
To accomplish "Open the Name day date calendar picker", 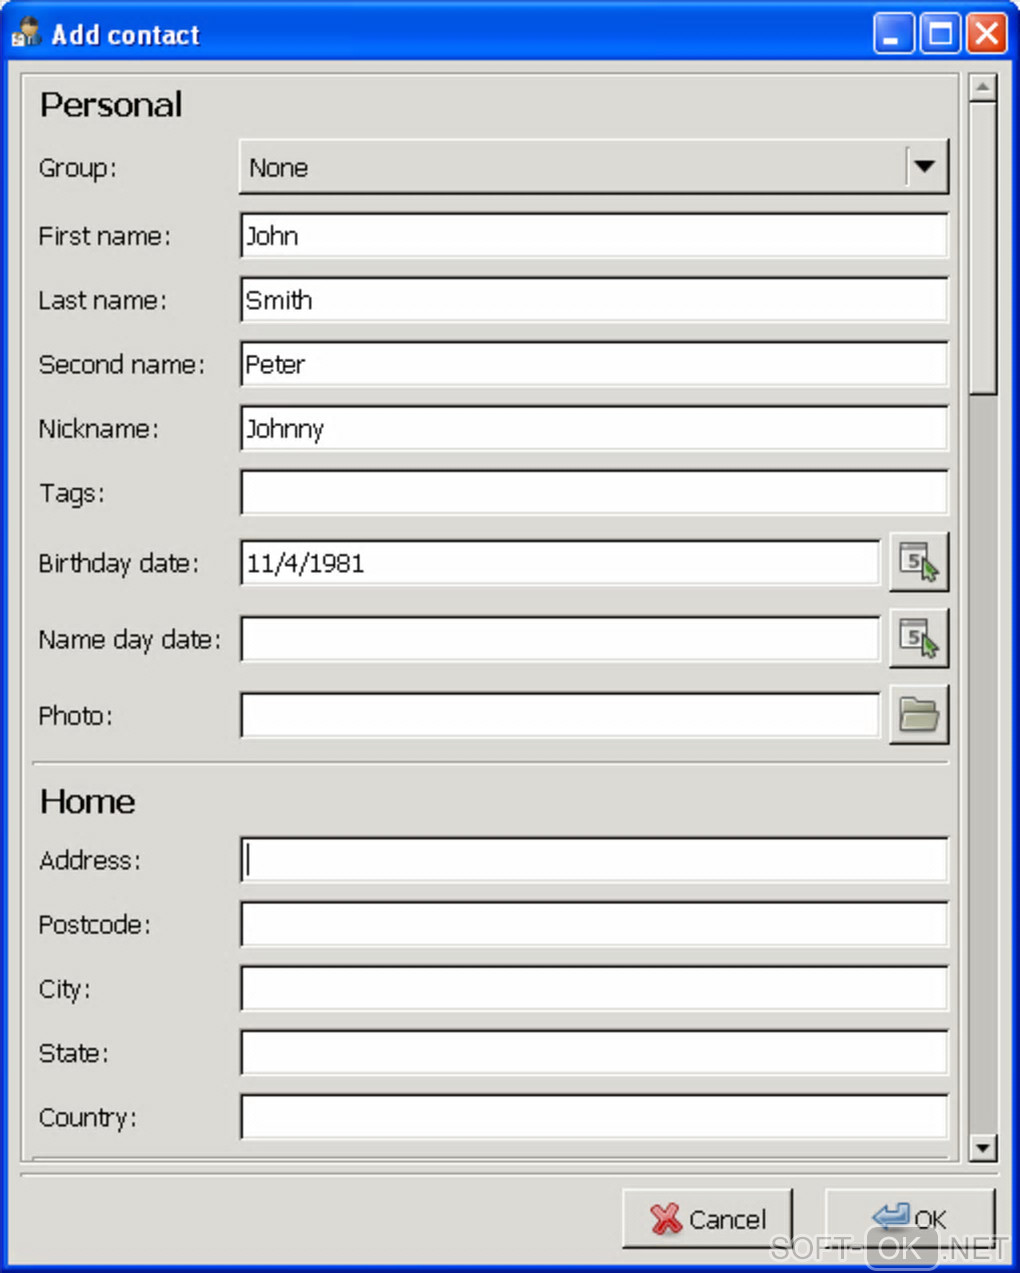I will click(919, 639).
